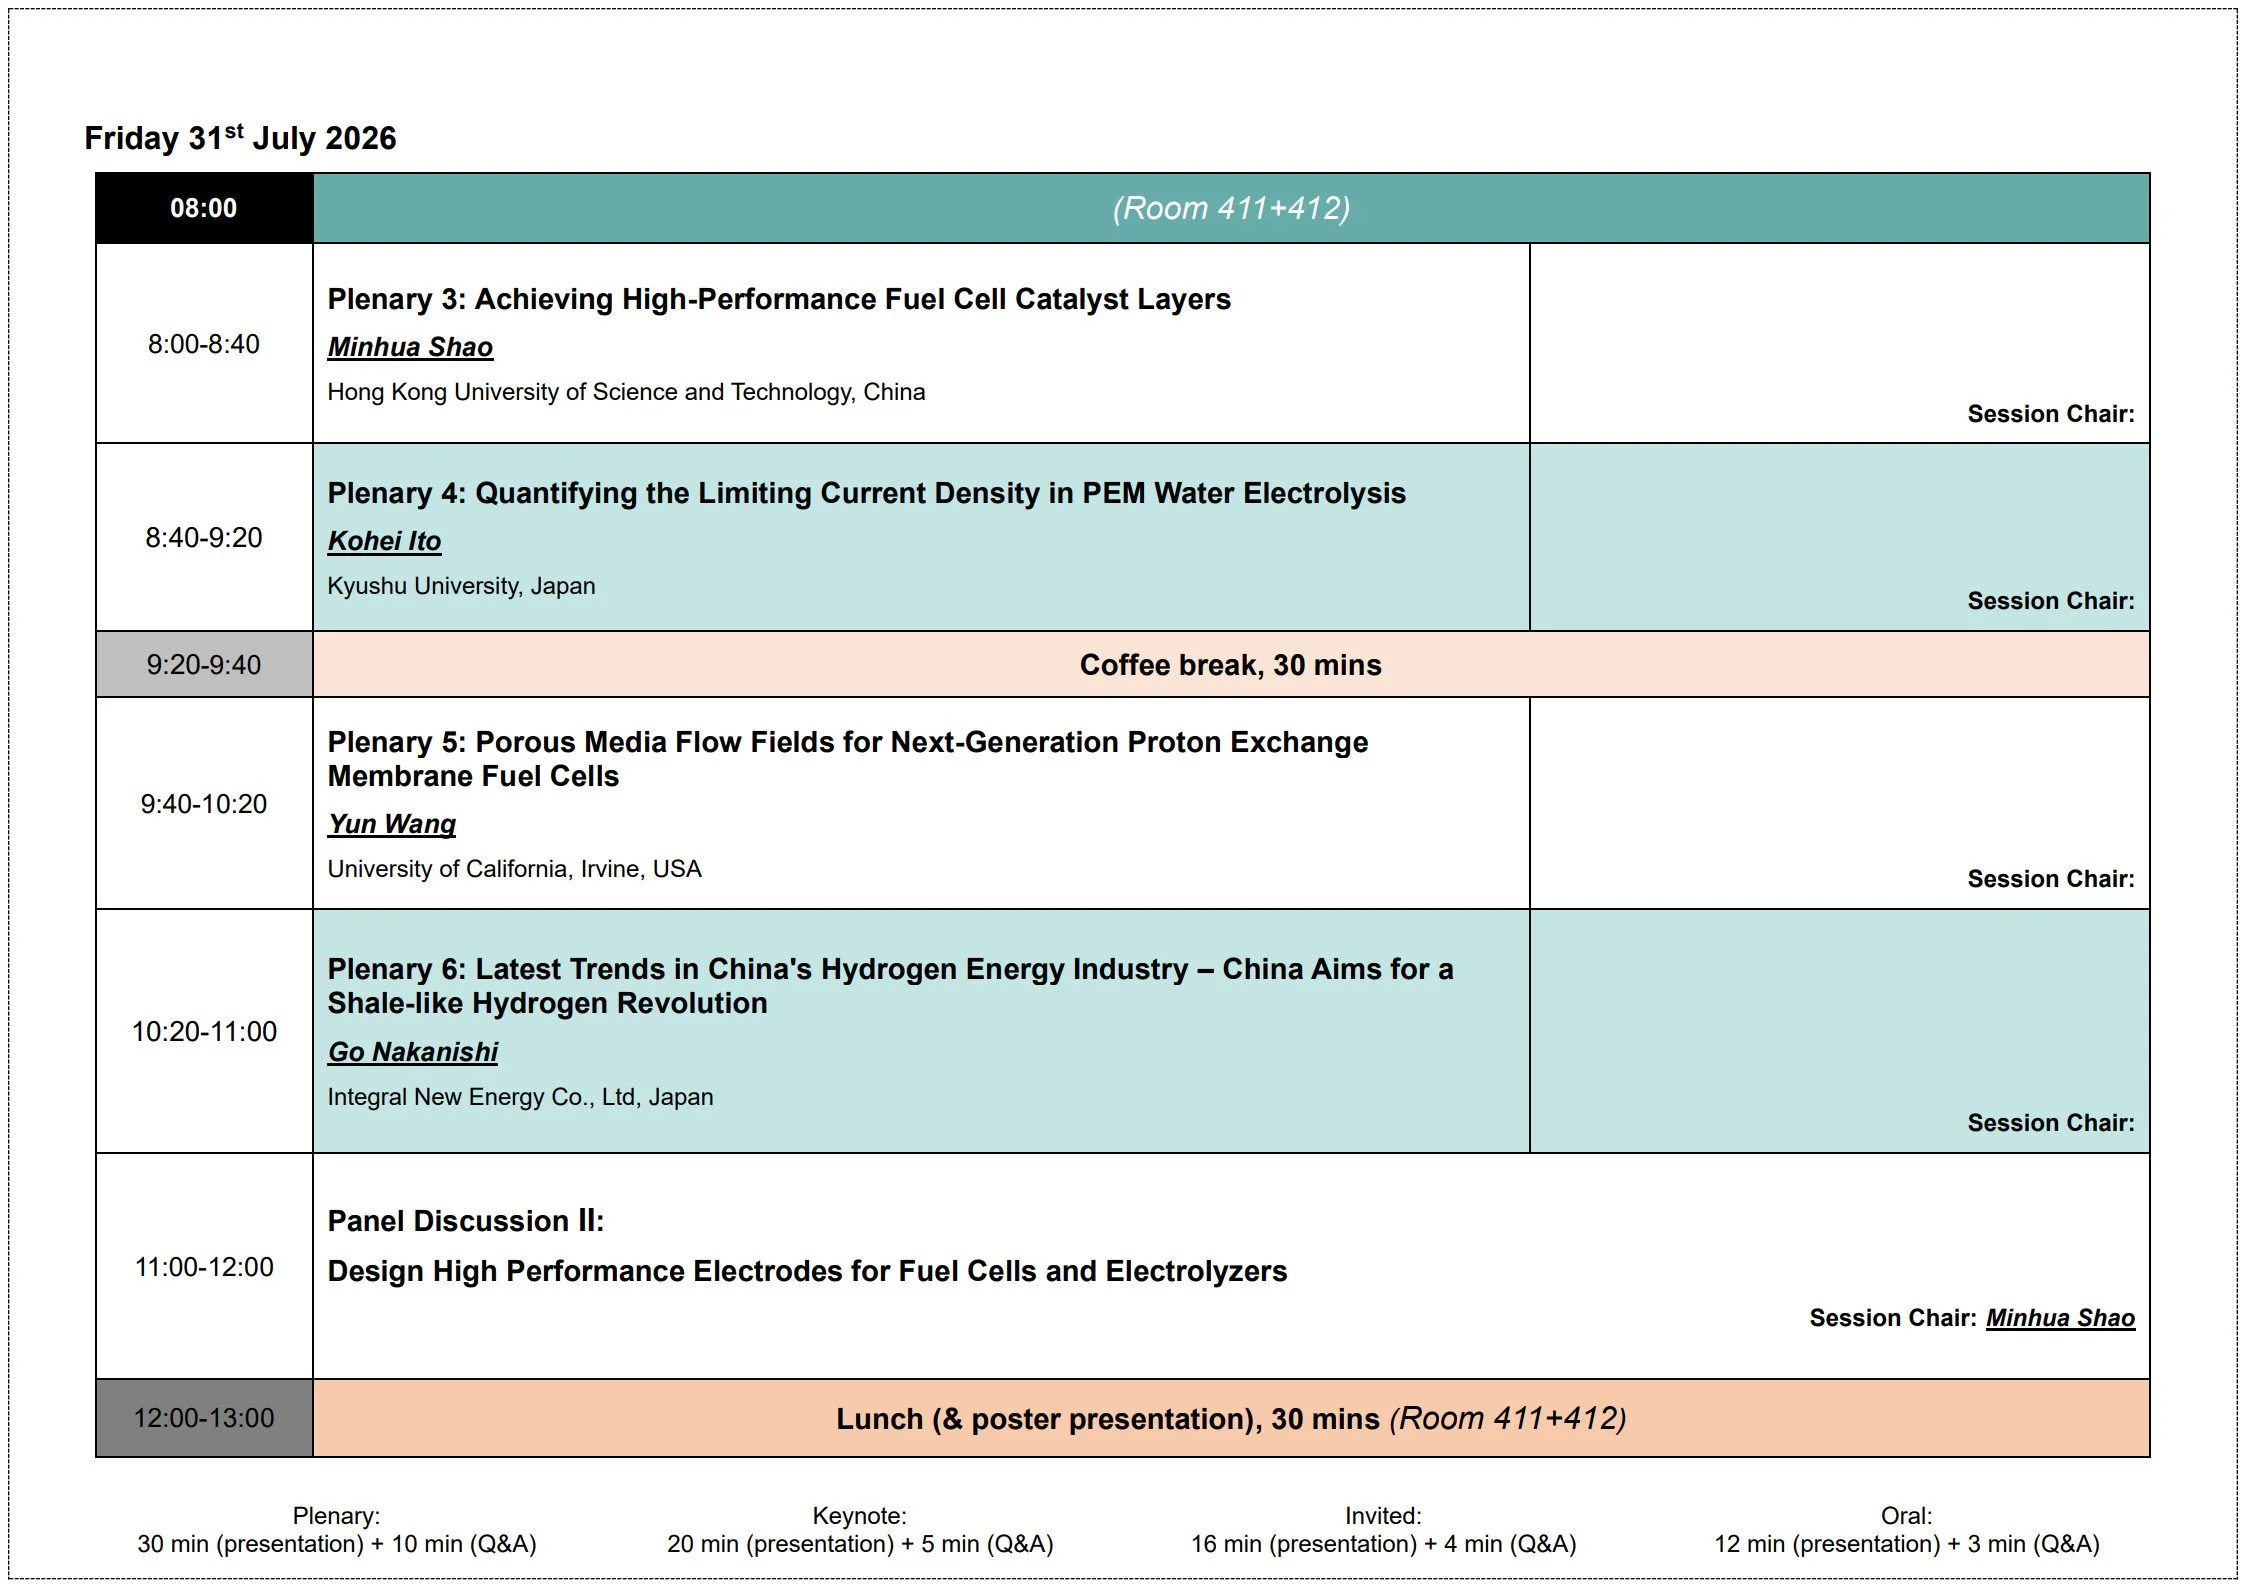The height and width of the screenshot is (1587, 2246).
Task: Click the 08:00 black header cell
Action: coord(204,208)
